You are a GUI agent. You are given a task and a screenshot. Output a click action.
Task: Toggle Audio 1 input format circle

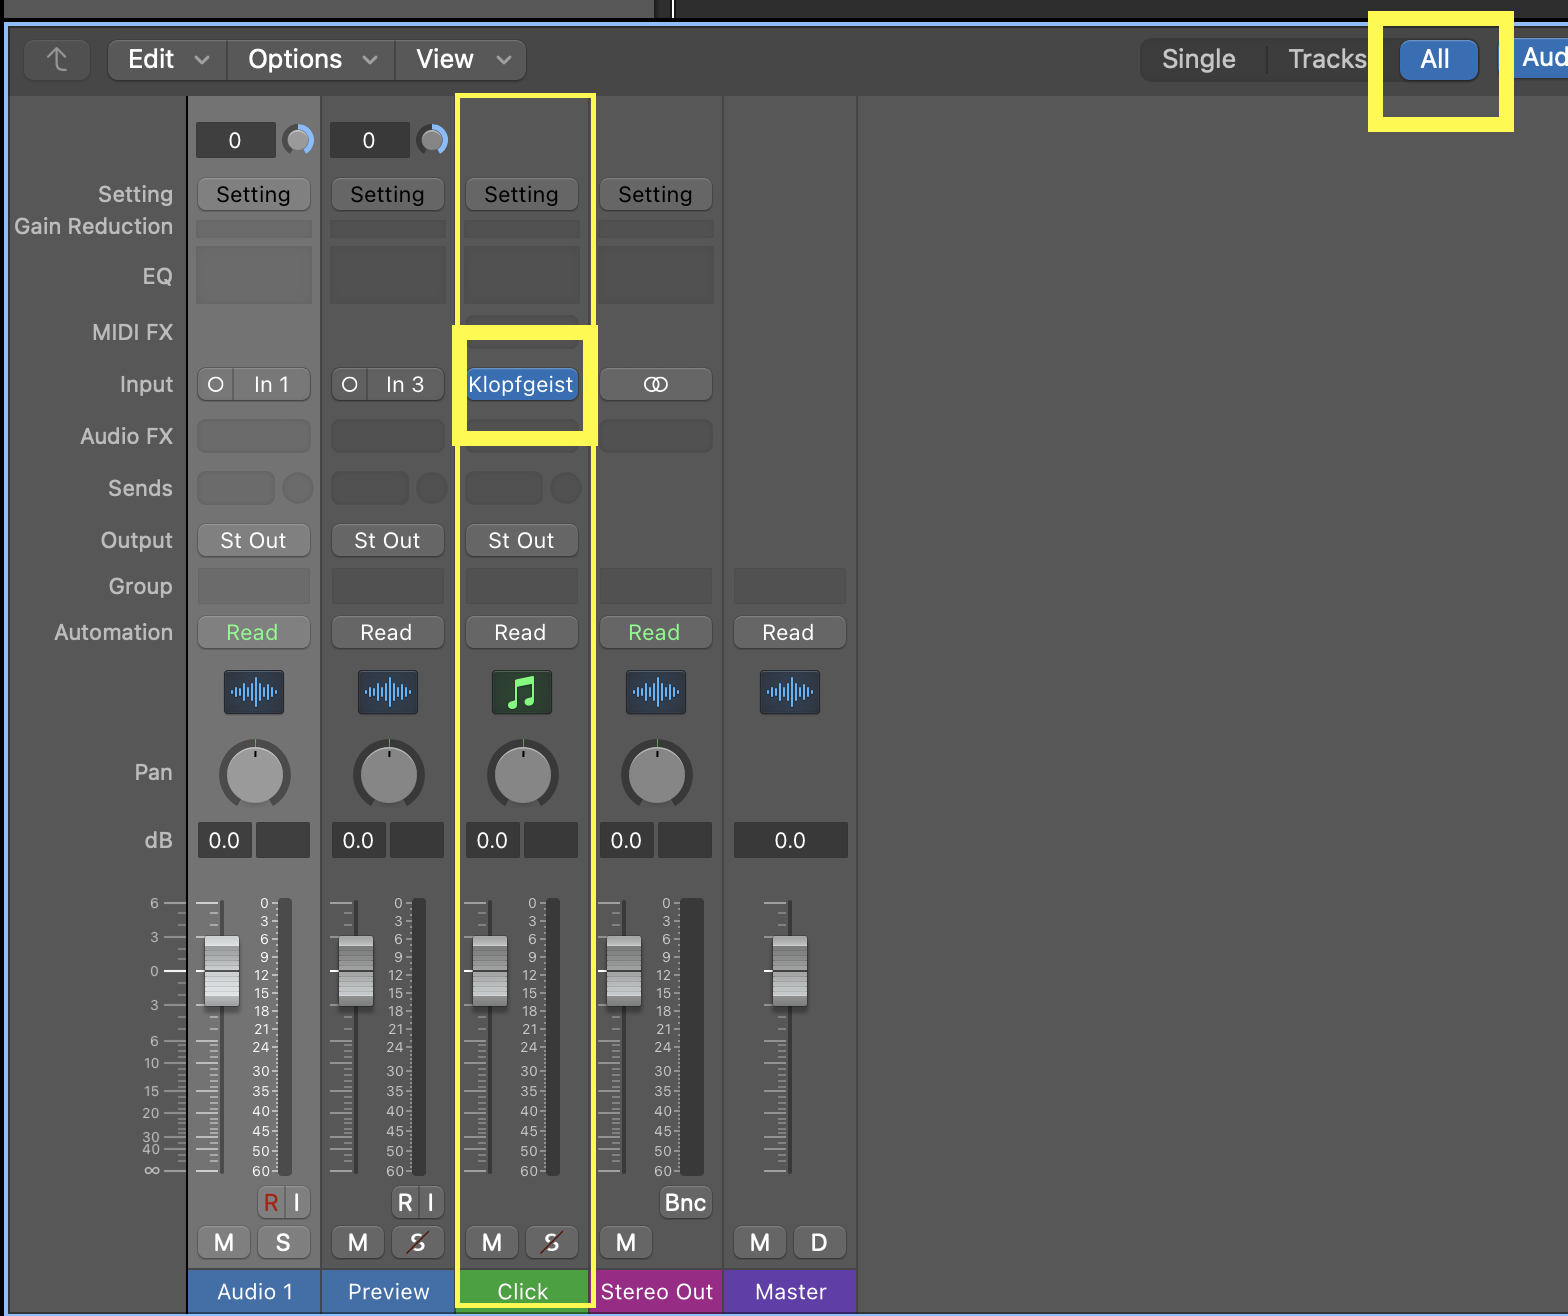tap(216, 385)
